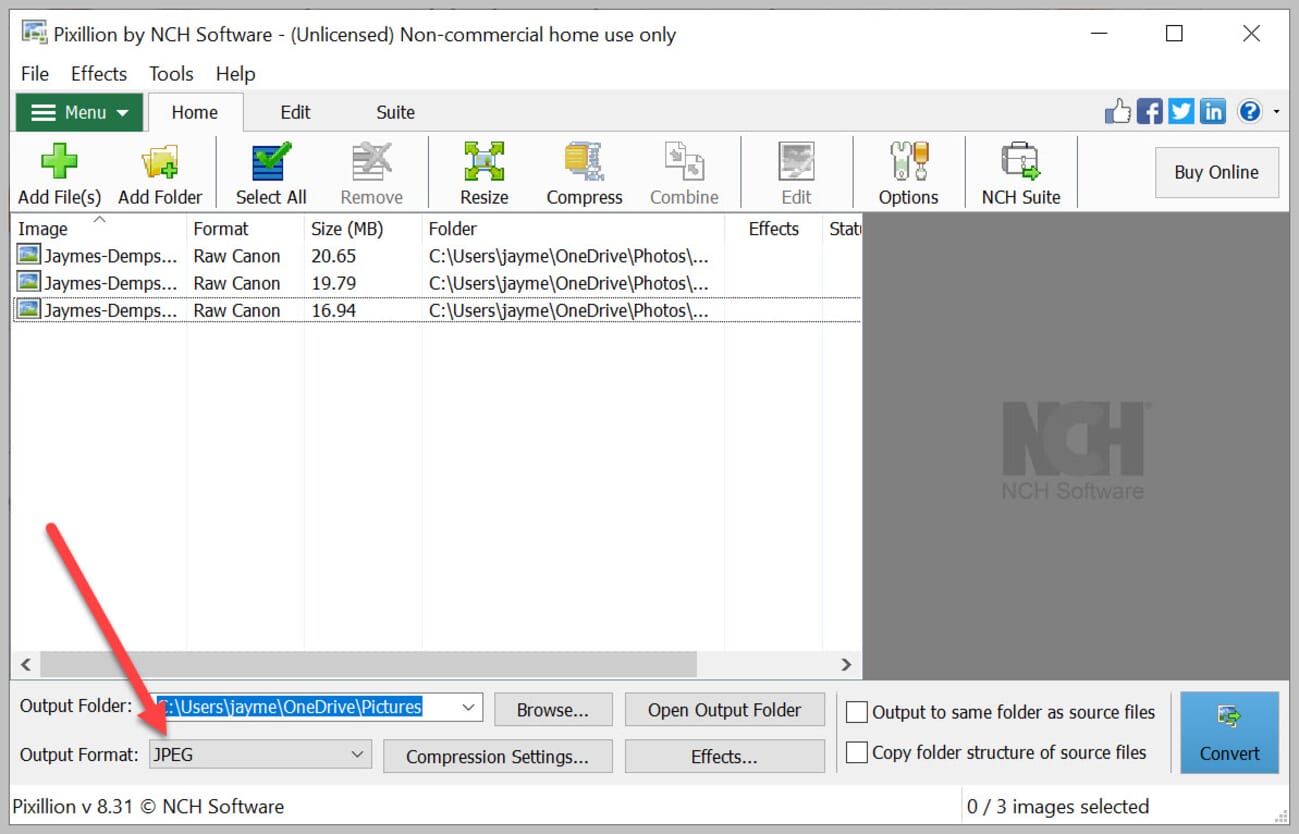Expand the Output Format JPEG dropdown
This screenshot has height=834, width=1299.
click(357, 755)
